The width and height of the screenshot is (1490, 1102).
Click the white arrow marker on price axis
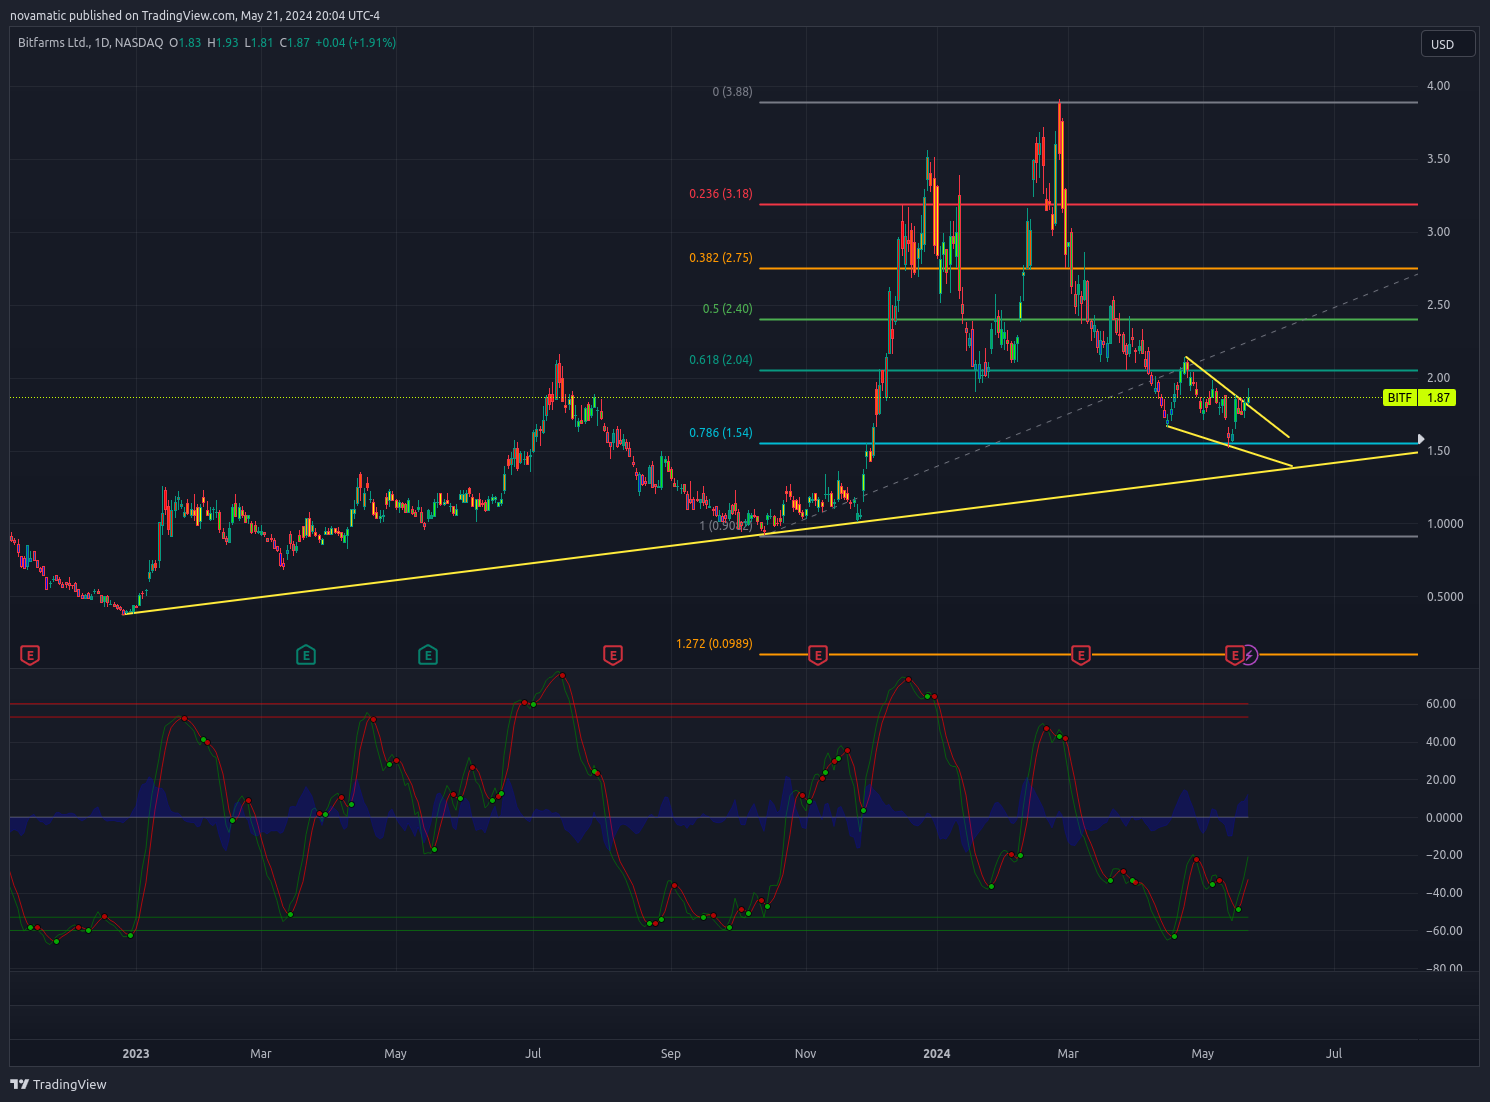pos(1421,439)
